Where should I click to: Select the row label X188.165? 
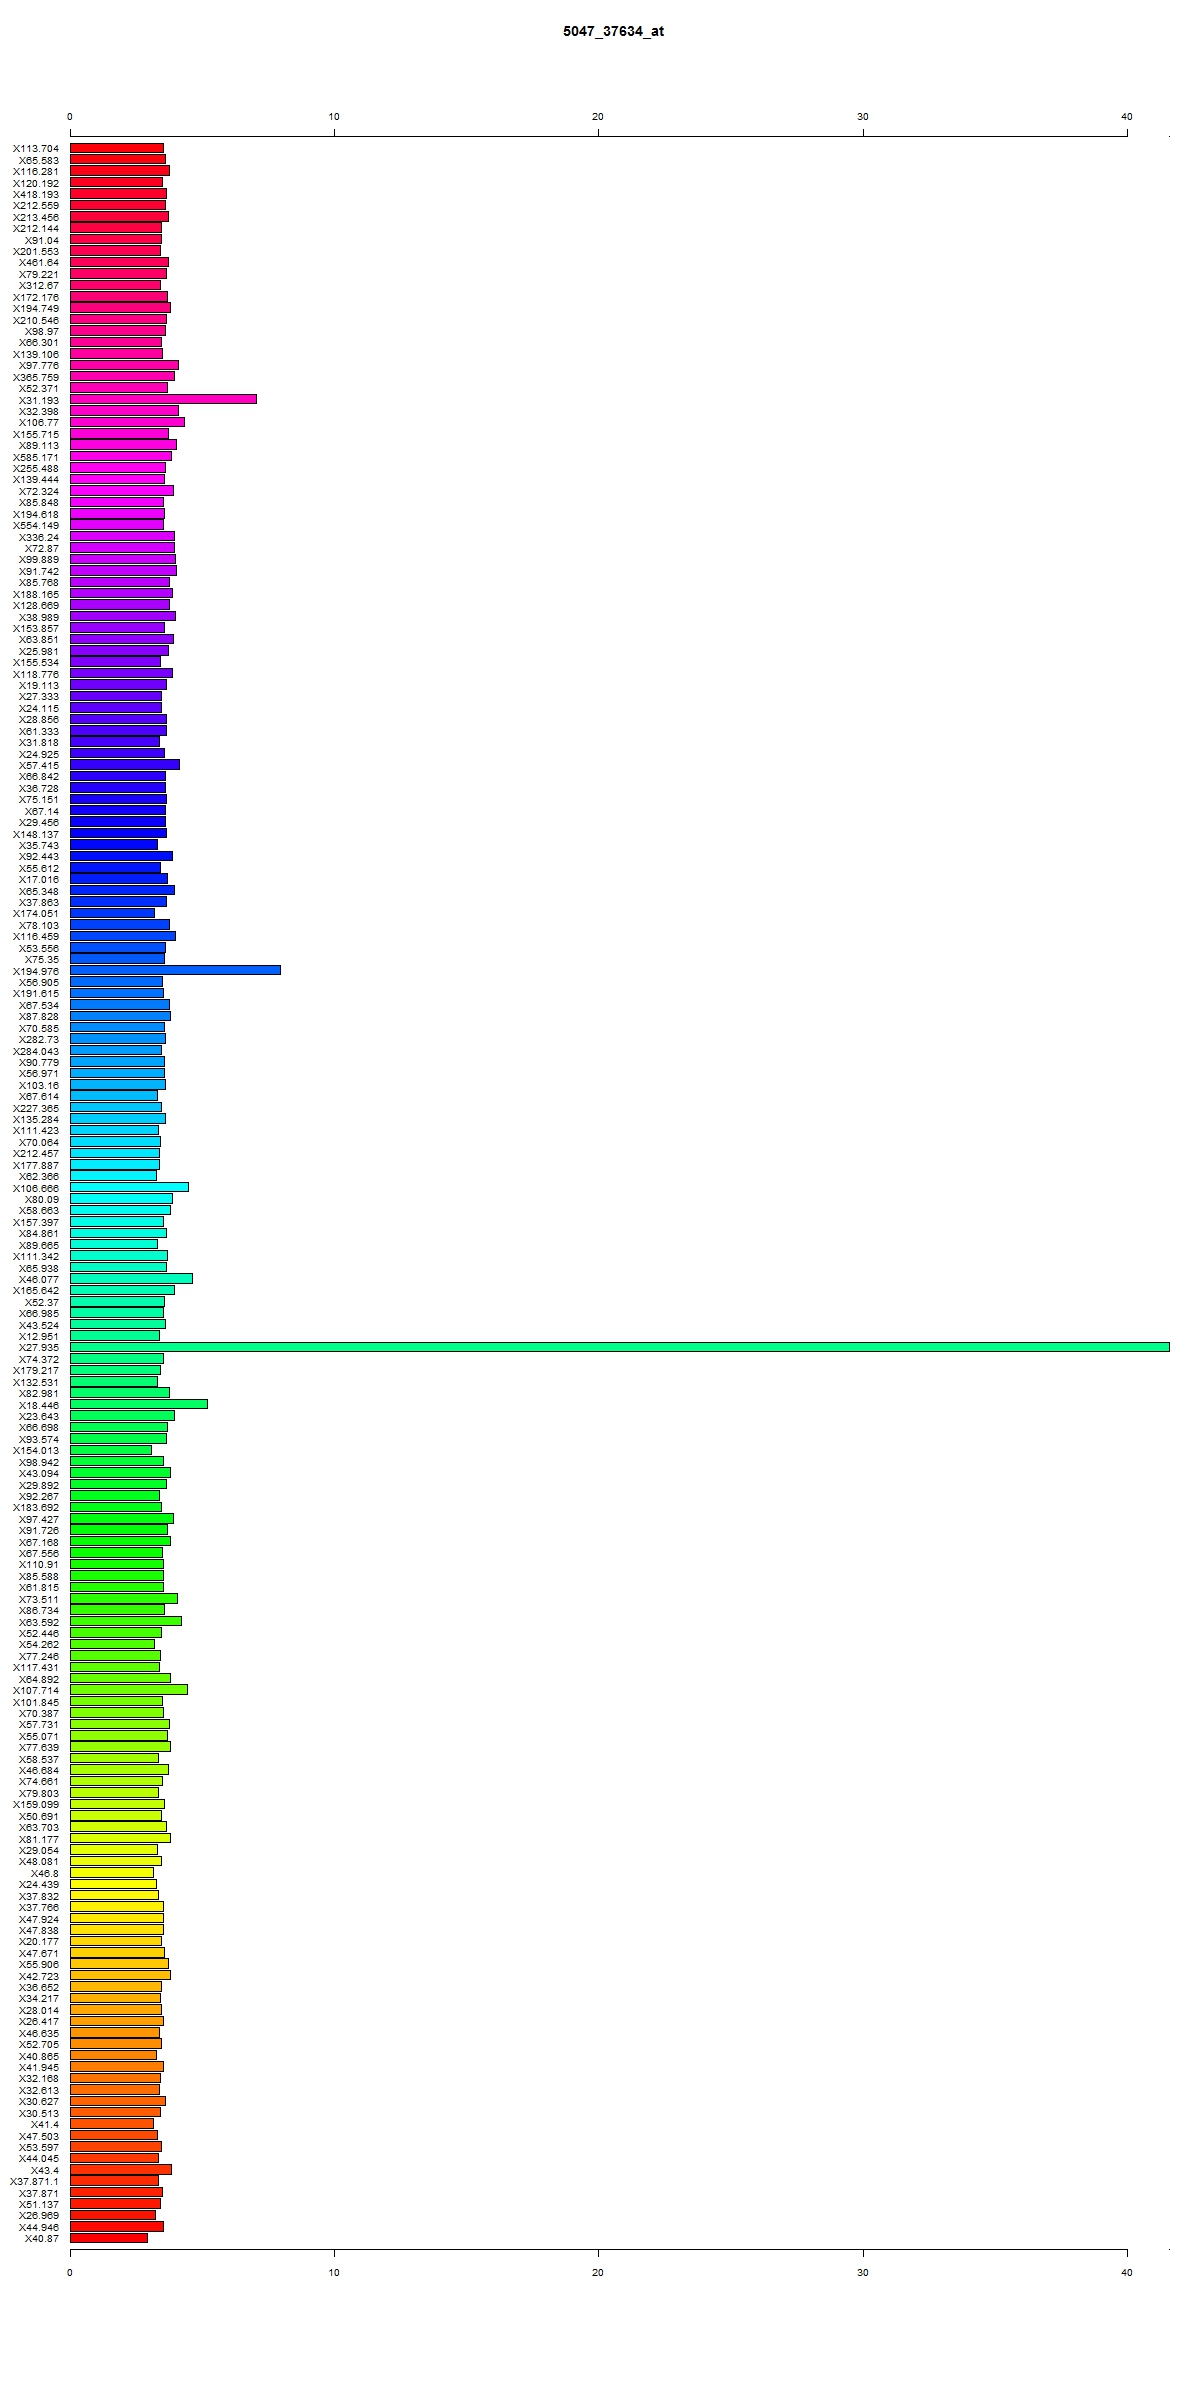tap(36, 594)
